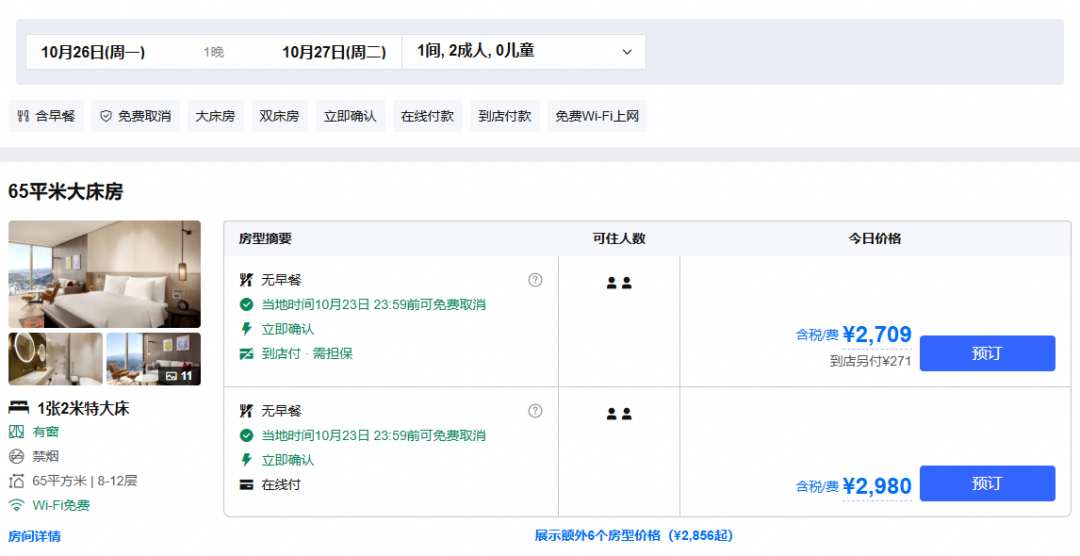This screenshot has width=1080, height=556.
Task: Toggle the 含早餐 filter
Action: coord(46,116)
